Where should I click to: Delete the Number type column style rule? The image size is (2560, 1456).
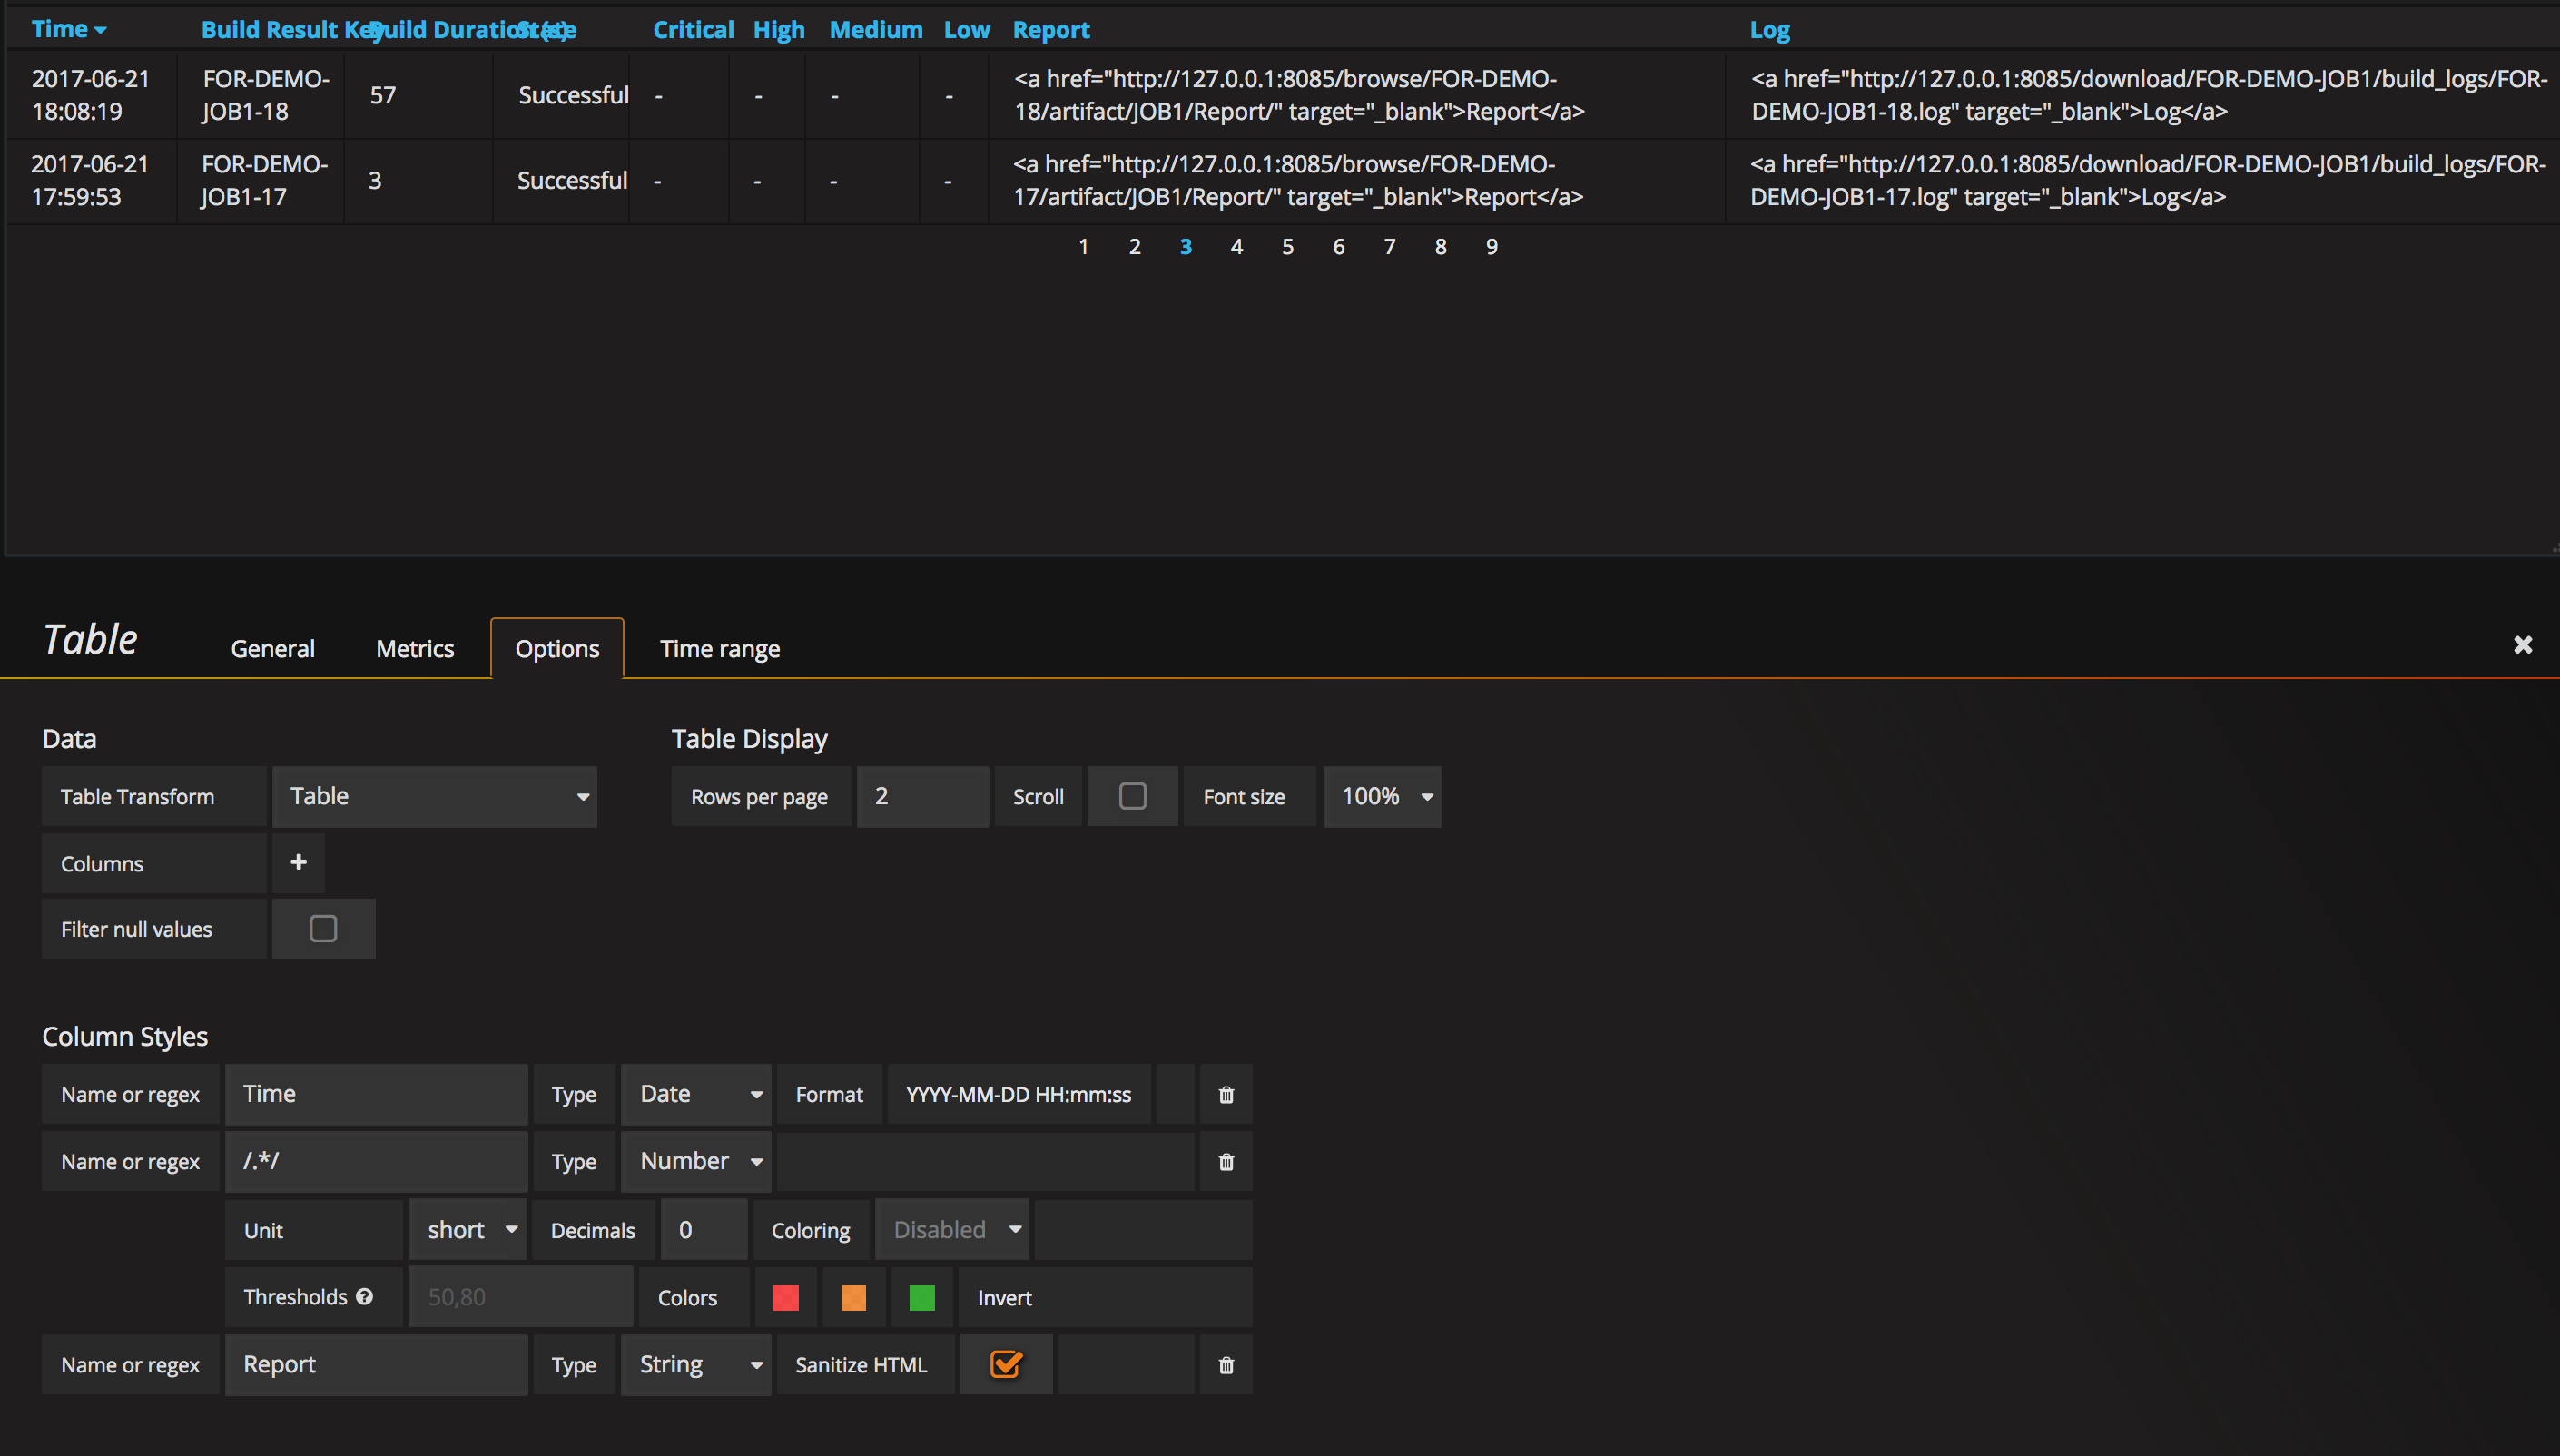coord(1225,1161)
